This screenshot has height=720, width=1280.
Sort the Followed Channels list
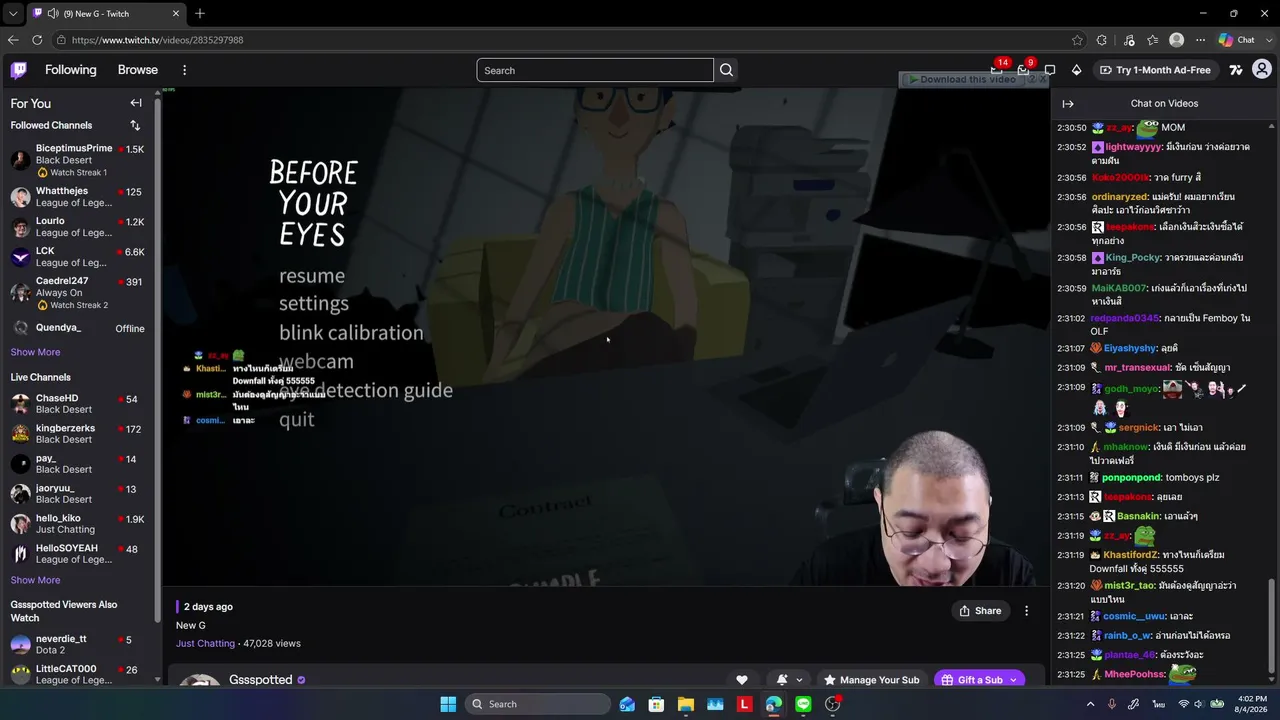135,125
